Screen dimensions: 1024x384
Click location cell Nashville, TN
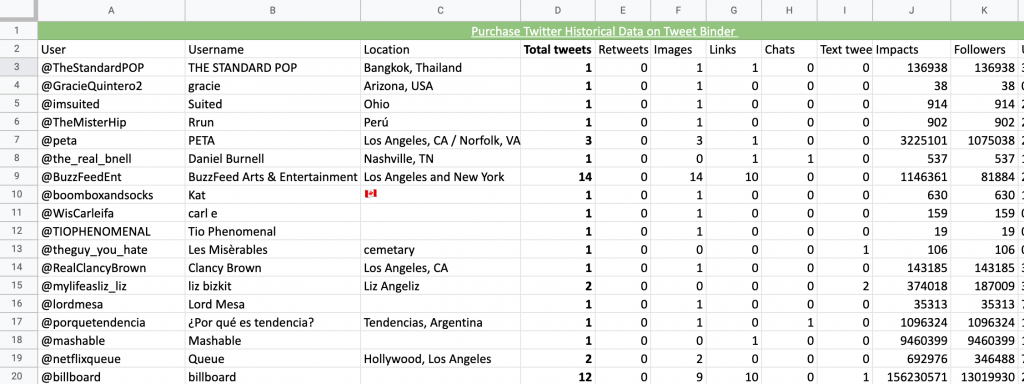(x=440, y=159)
